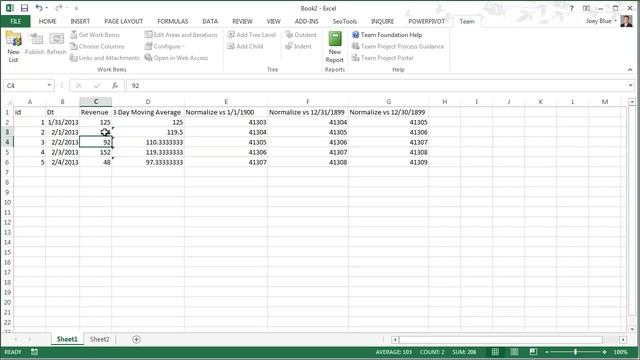
Task: Click Get Work Items
Action: click(x=95, y=35)
